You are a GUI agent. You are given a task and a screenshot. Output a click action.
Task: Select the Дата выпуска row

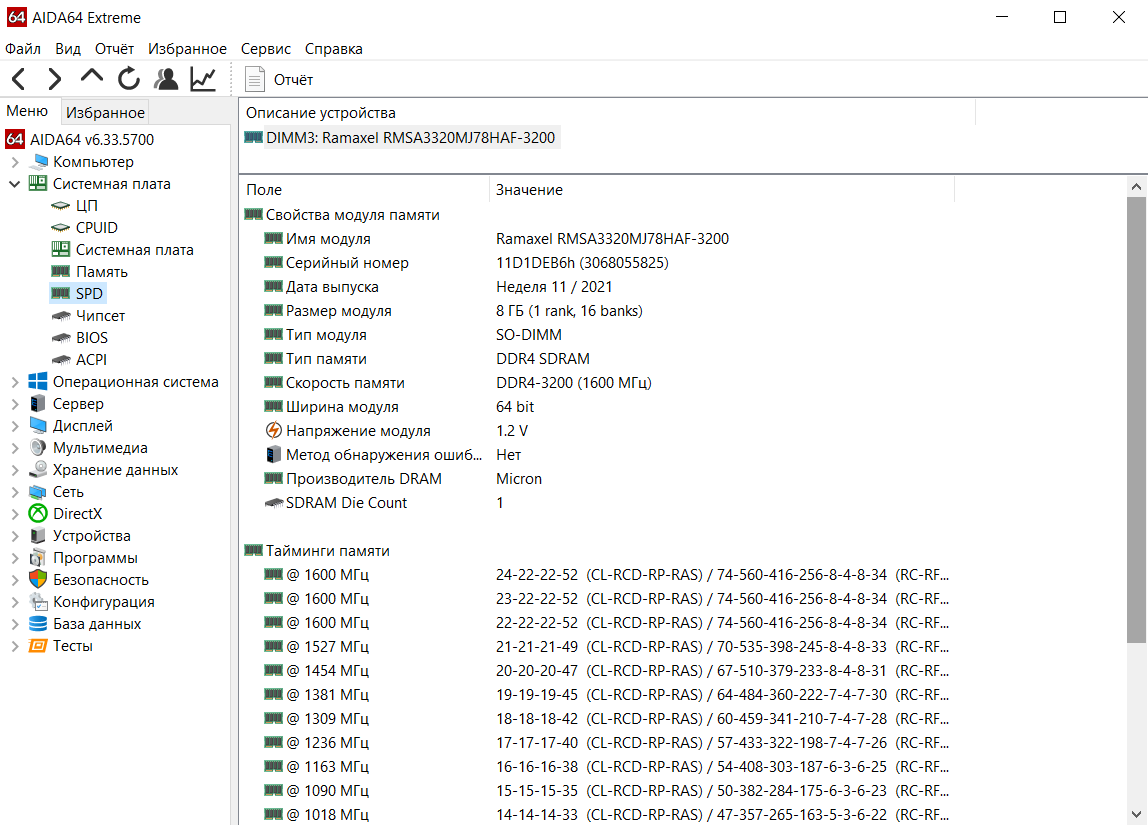(x=598, y=286)
